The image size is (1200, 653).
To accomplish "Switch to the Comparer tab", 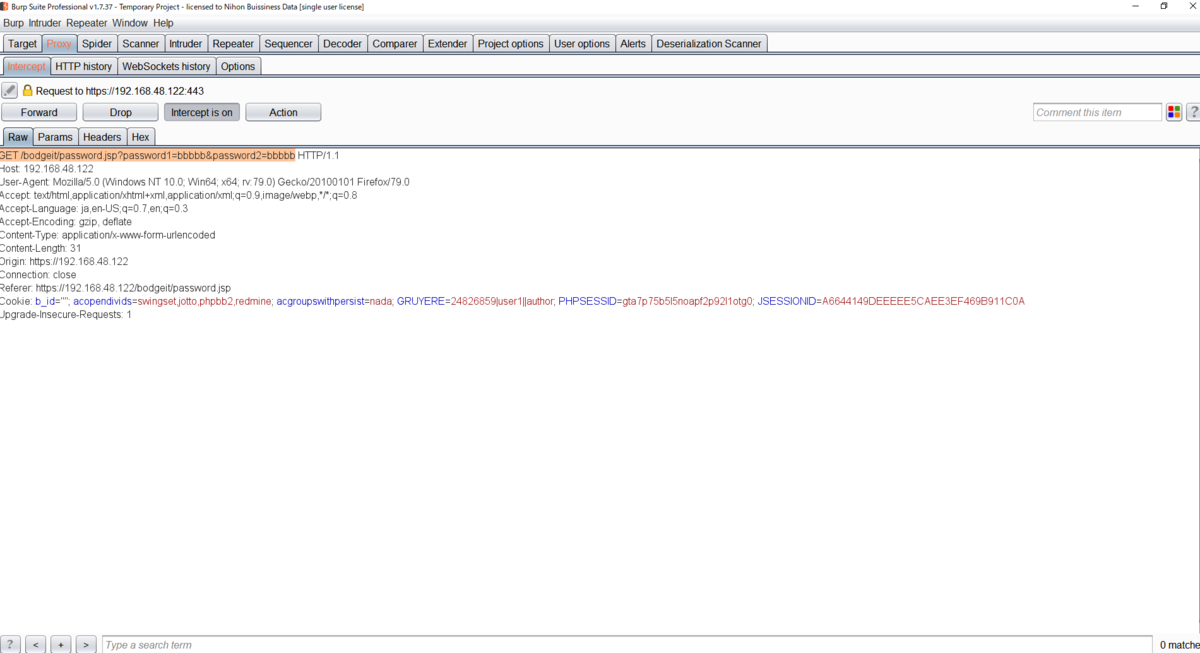I will [395, 43].
